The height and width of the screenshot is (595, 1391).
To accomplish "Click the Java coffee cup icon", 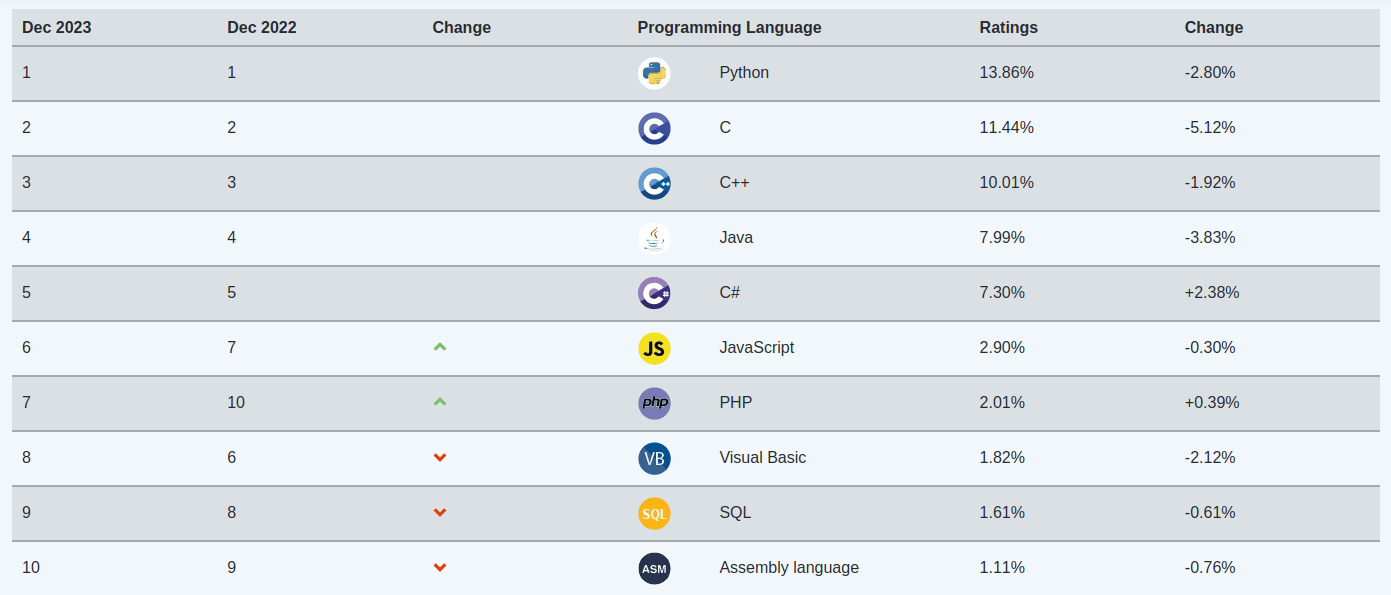I will 654,238.
